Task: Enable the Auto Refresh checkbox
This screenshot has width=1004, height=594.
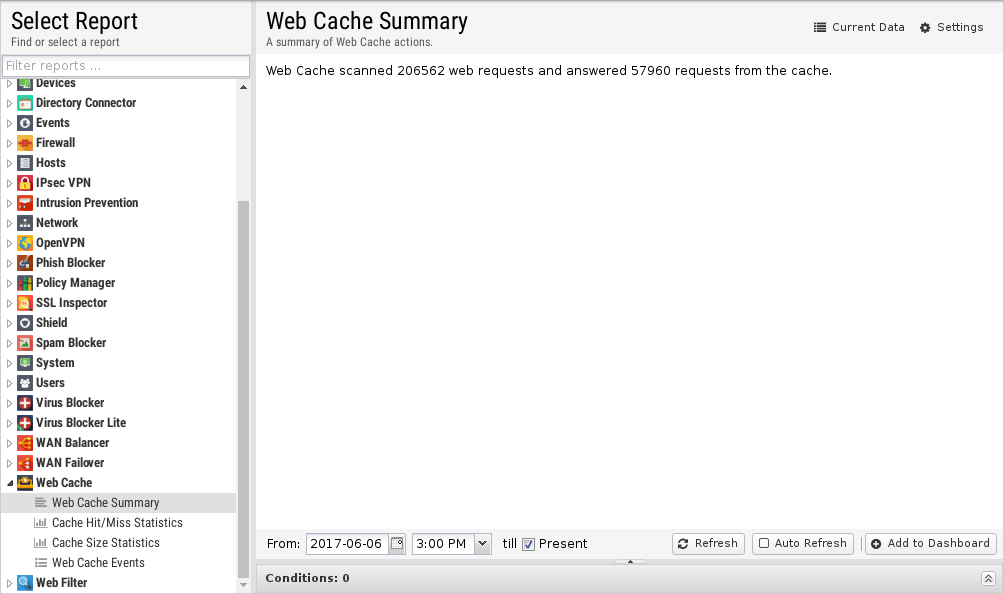Action: pyautogui.click(x=764, y=543)
